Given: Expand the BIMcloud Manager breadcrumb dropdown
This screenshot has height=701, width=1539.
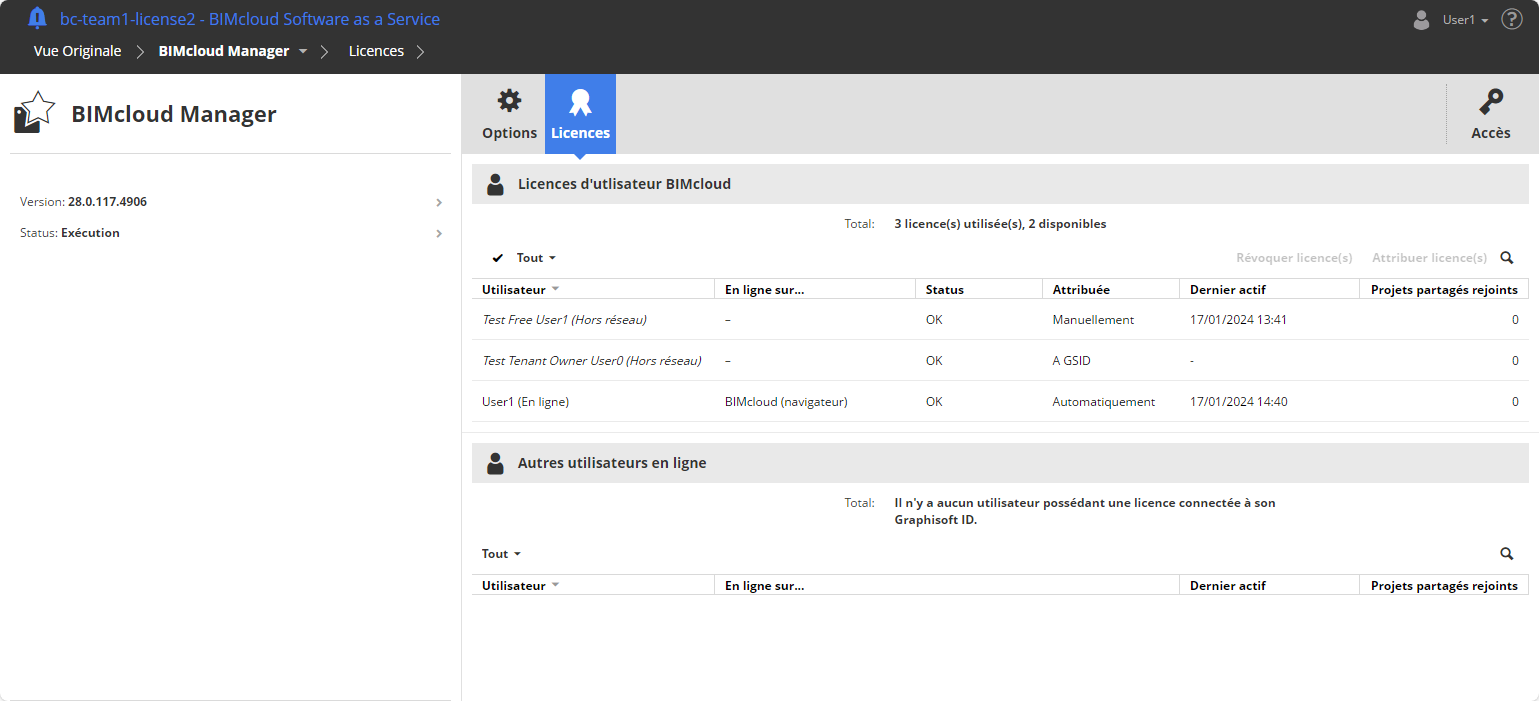Looking at the screenshot, I should point(303,51).
